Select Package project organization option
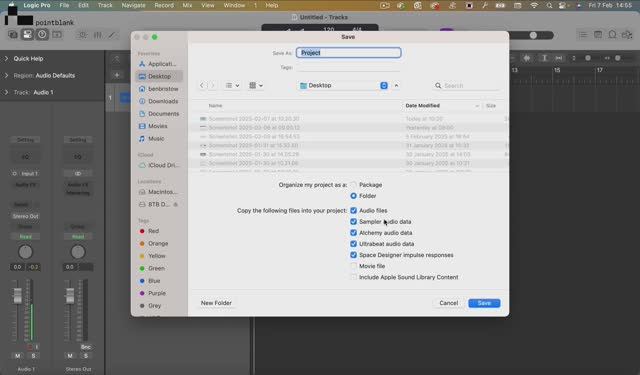The height and width of the screenshot is (375, 640). click(x=353, y=185)
